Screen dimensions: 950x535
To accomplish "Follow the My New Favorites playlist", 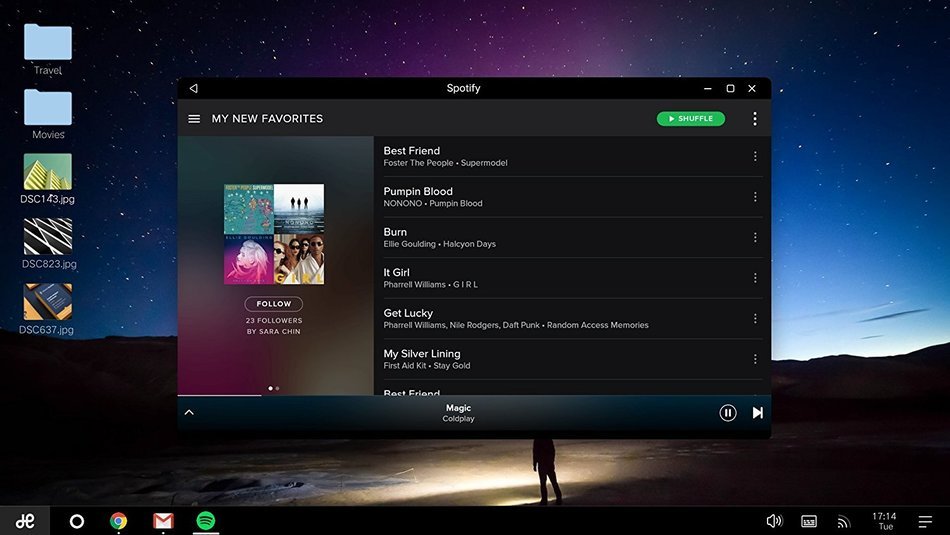I will pyautogui.click(x=274, y=304).
